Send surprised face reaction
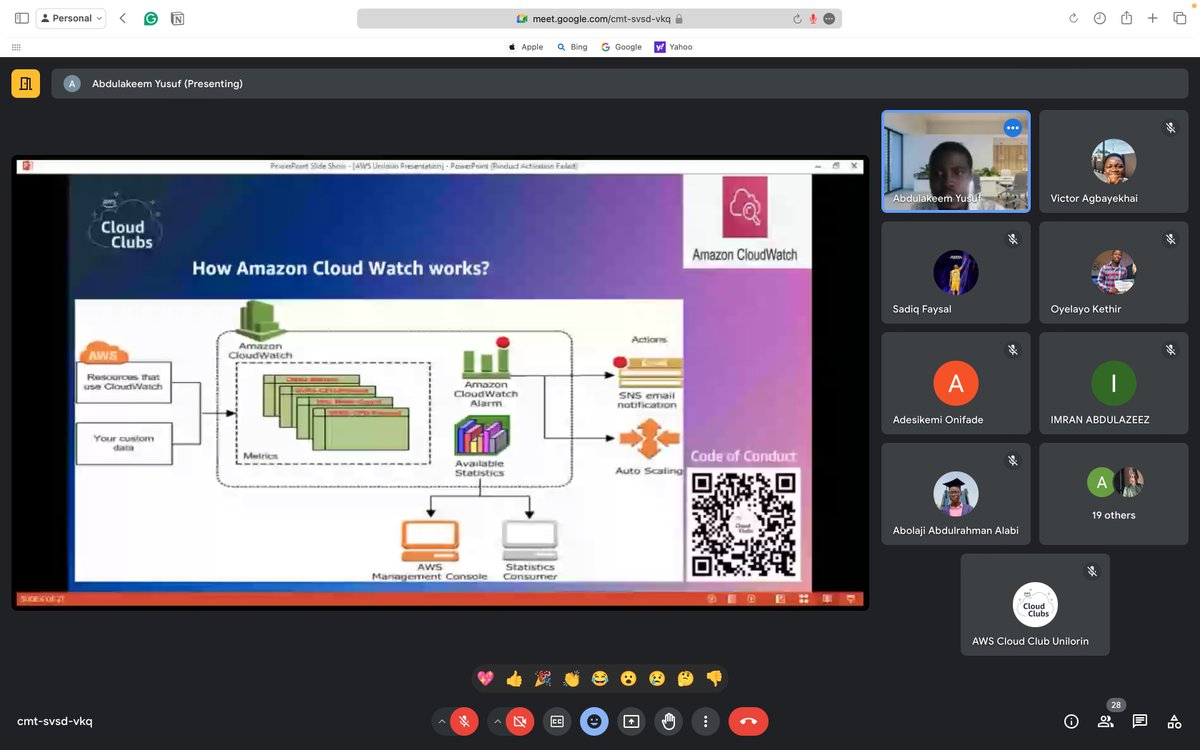The image size is (1200, 750). point(628,678)
